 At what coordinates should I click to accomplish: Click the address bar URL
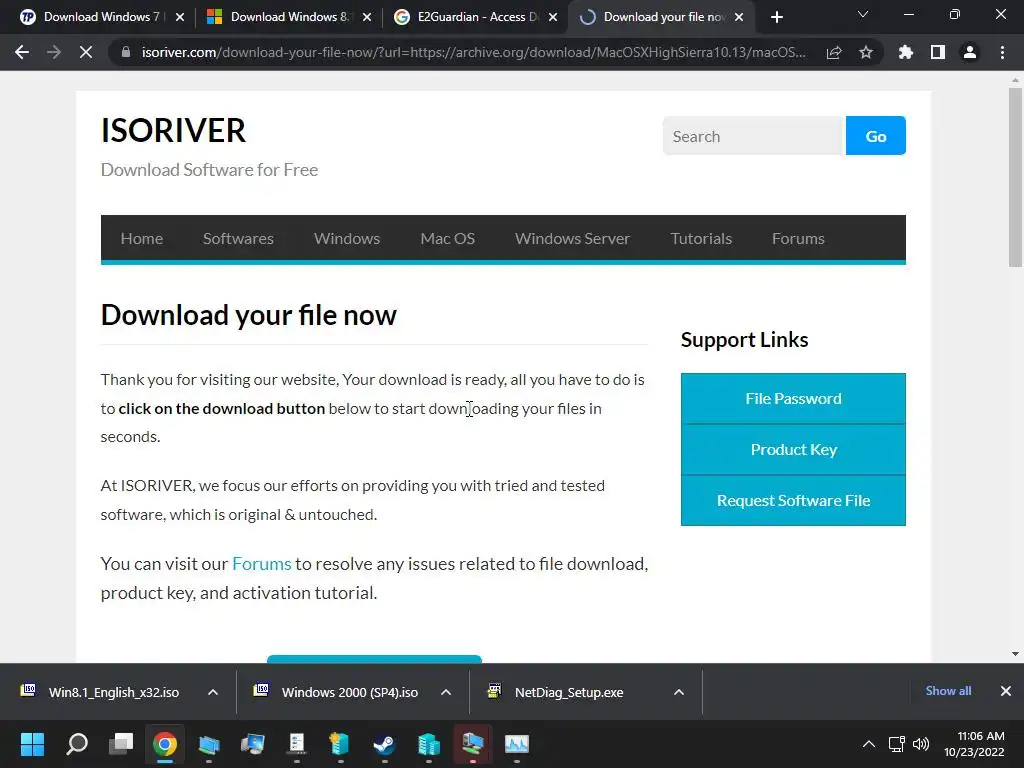click(473, 52)
